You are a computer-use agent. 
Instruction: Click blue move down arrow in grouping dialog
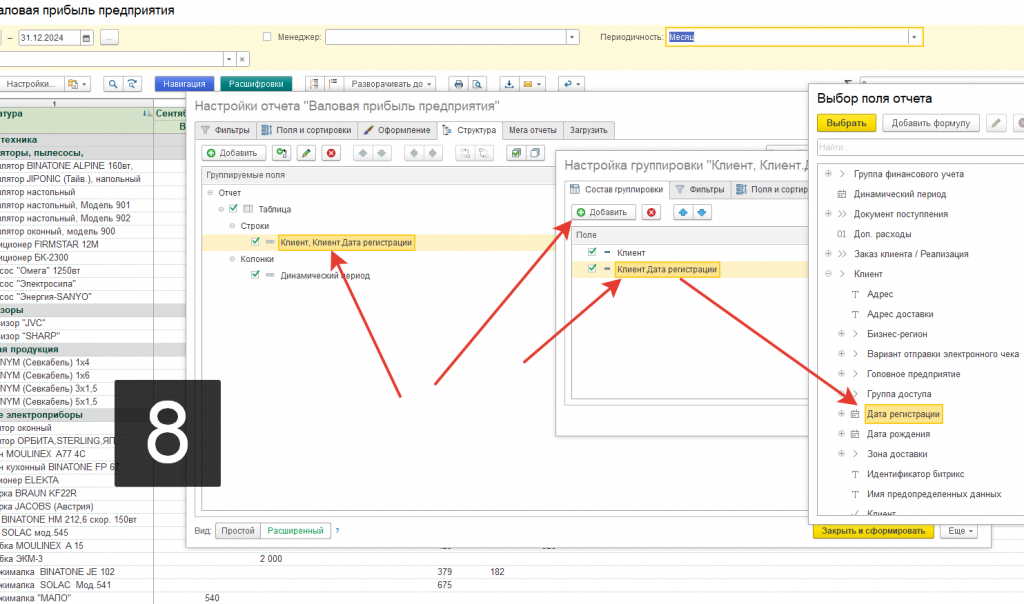tap(701, 212)
